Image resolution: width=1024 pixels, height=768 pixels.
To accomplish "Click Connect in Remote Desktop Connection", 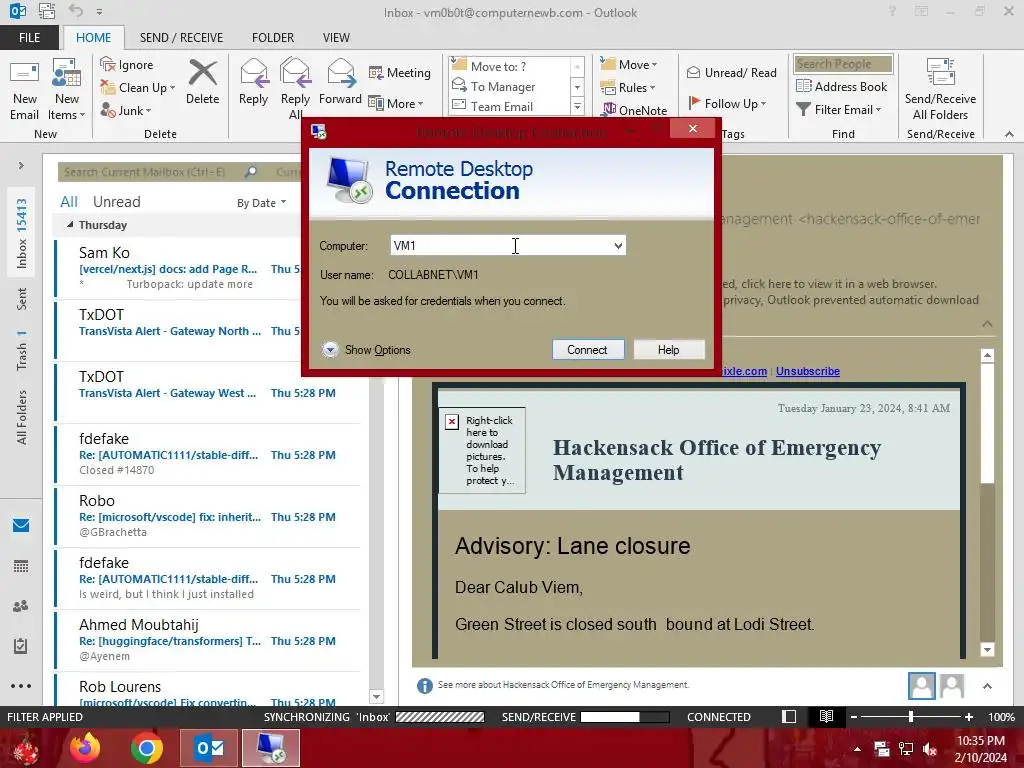I will pyautogui.click(x=588, y=350).
